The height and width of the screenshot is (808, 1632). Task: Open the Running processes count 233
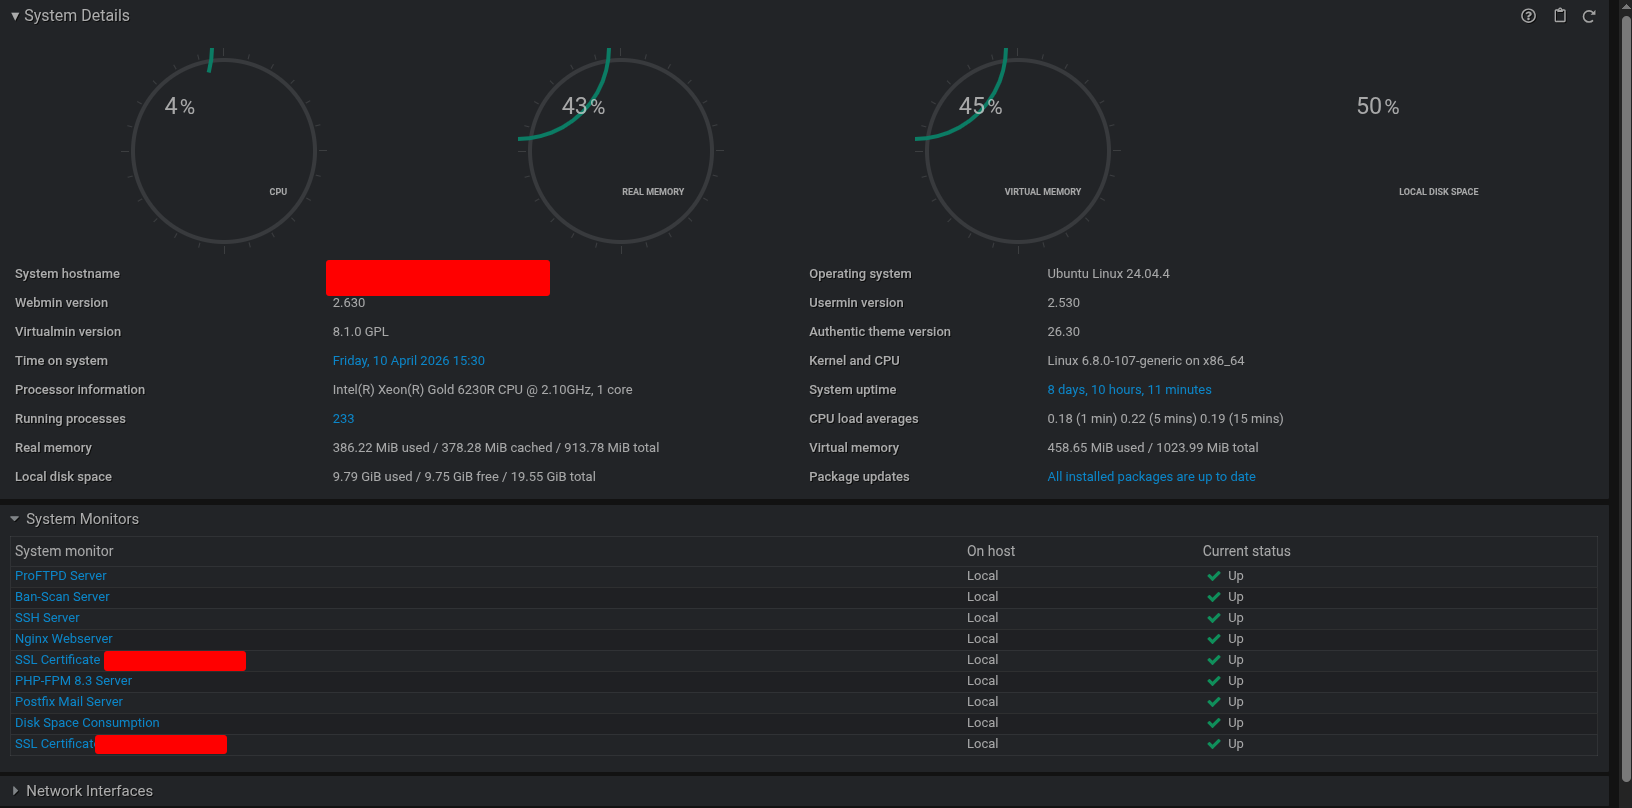coord(343,419)
